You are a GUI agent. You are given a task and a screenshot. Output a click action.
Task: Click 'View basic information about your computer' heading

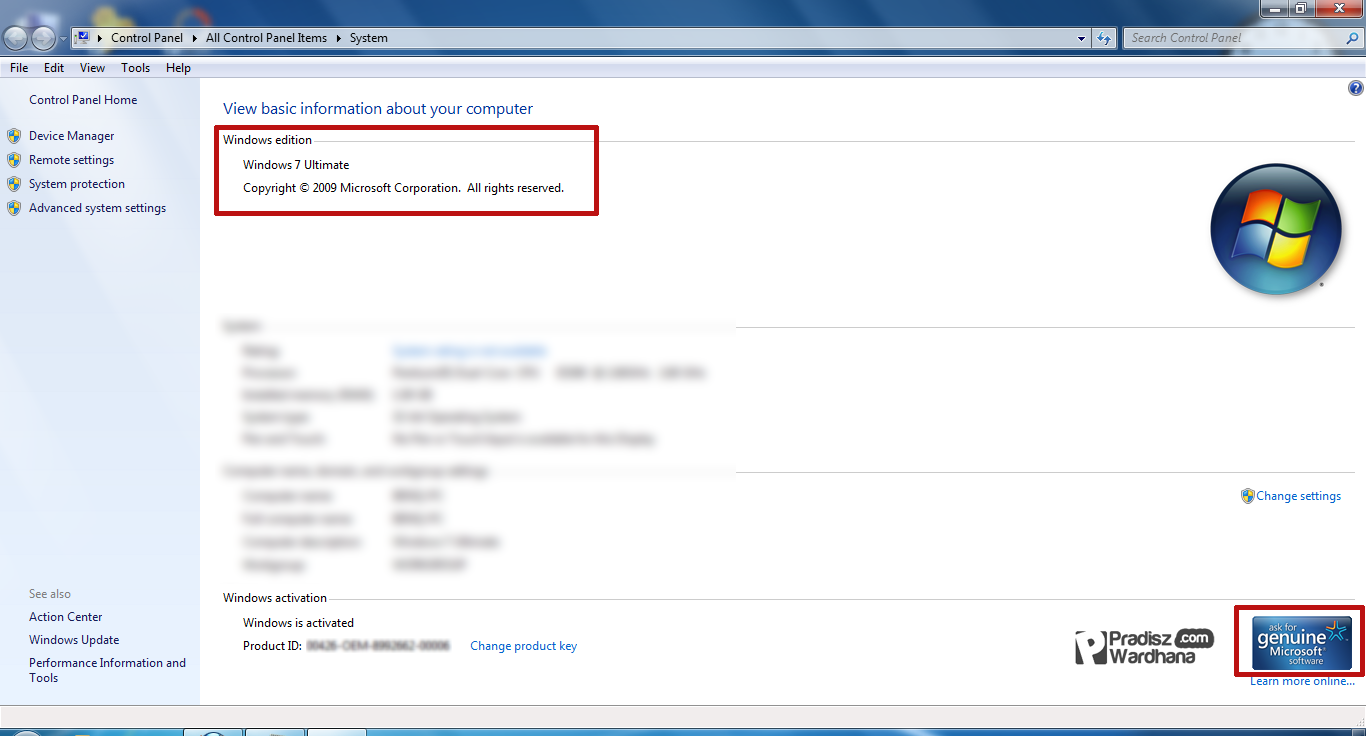point(378,109)
